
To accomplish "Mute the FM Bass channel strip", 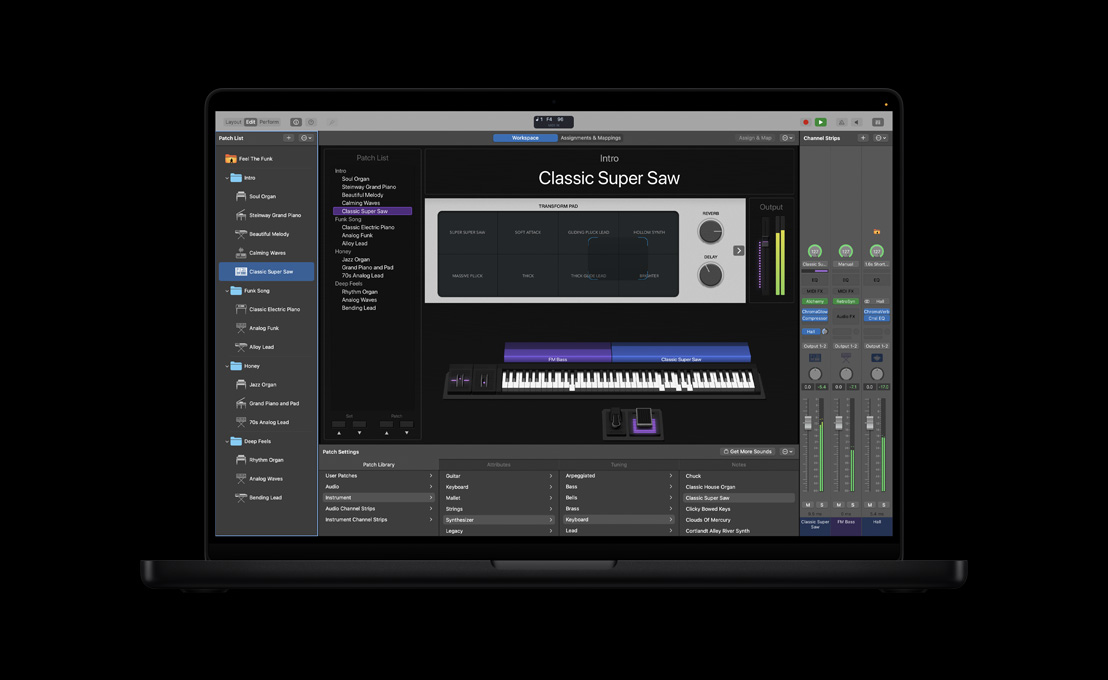I will point(837,505).
